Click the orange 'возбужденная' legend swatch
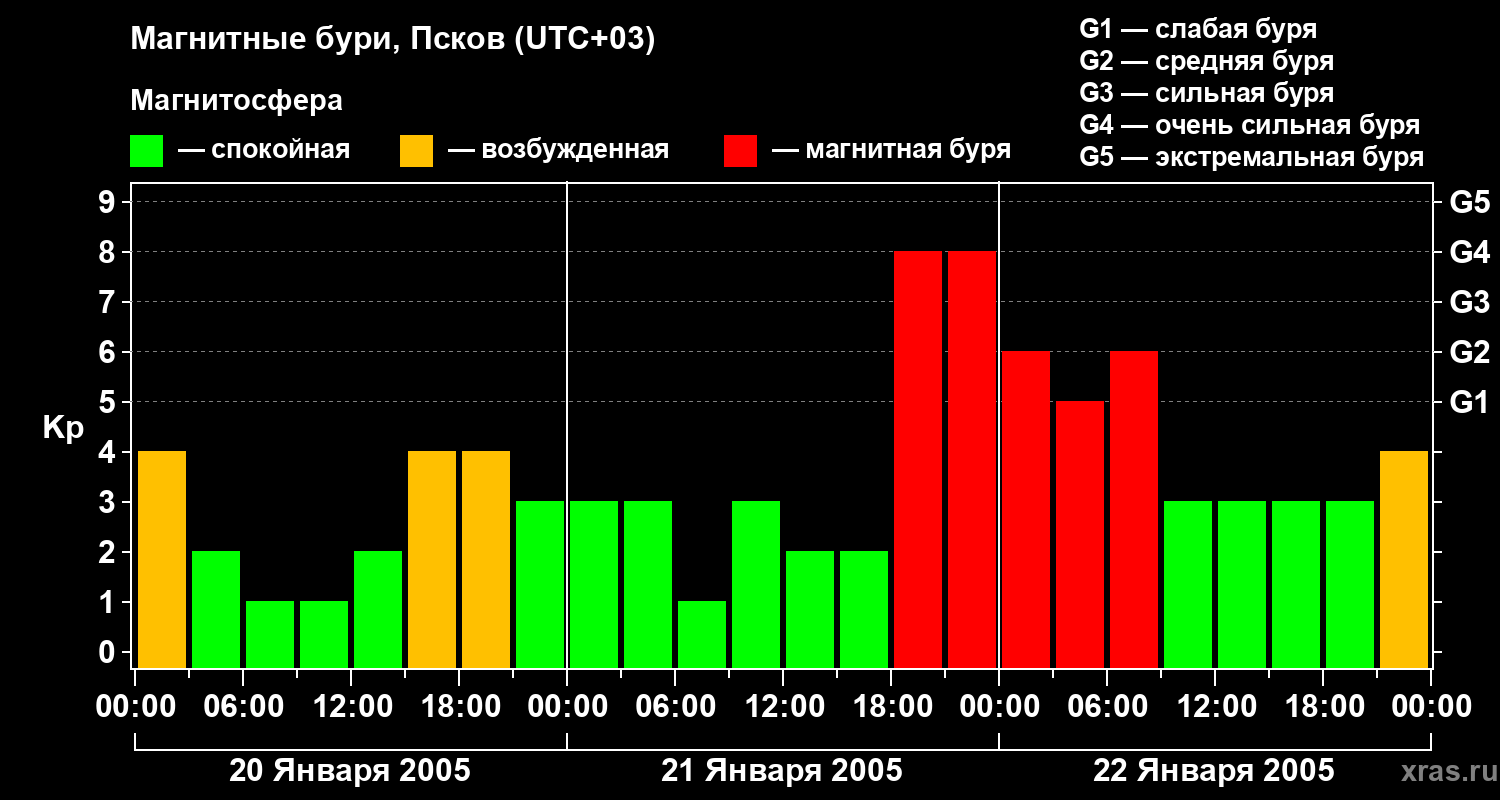This screenshot has height=800, width=1500. coord(416,151)
